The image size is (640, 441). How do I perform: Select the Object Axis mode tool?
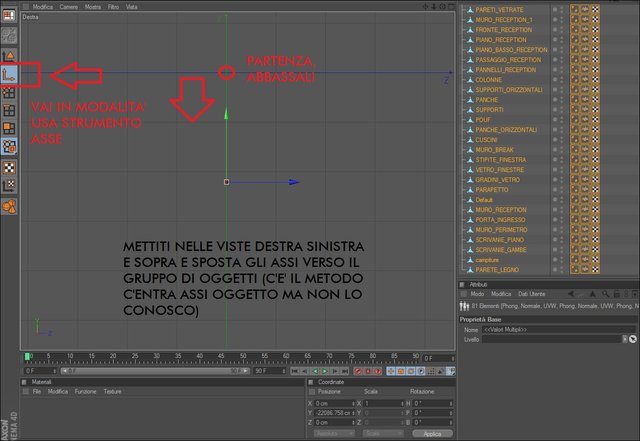[x=9, y=74]
